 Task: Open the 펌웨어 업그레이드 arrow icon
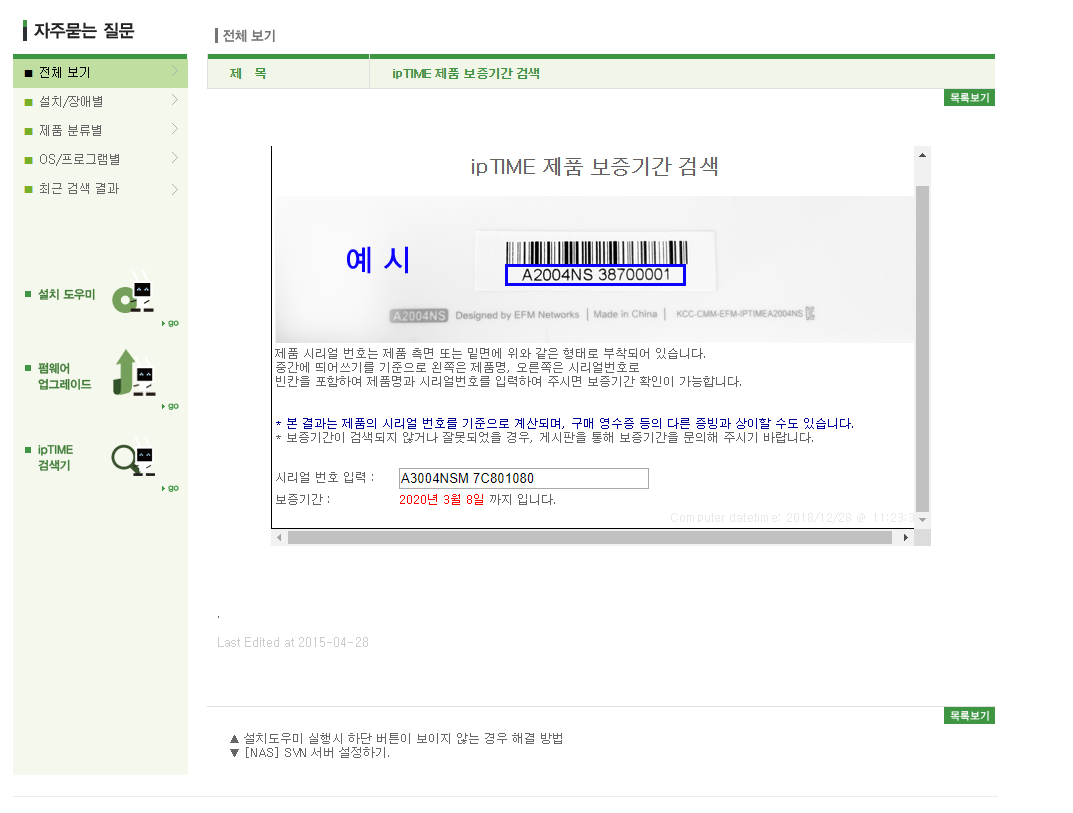134,374
